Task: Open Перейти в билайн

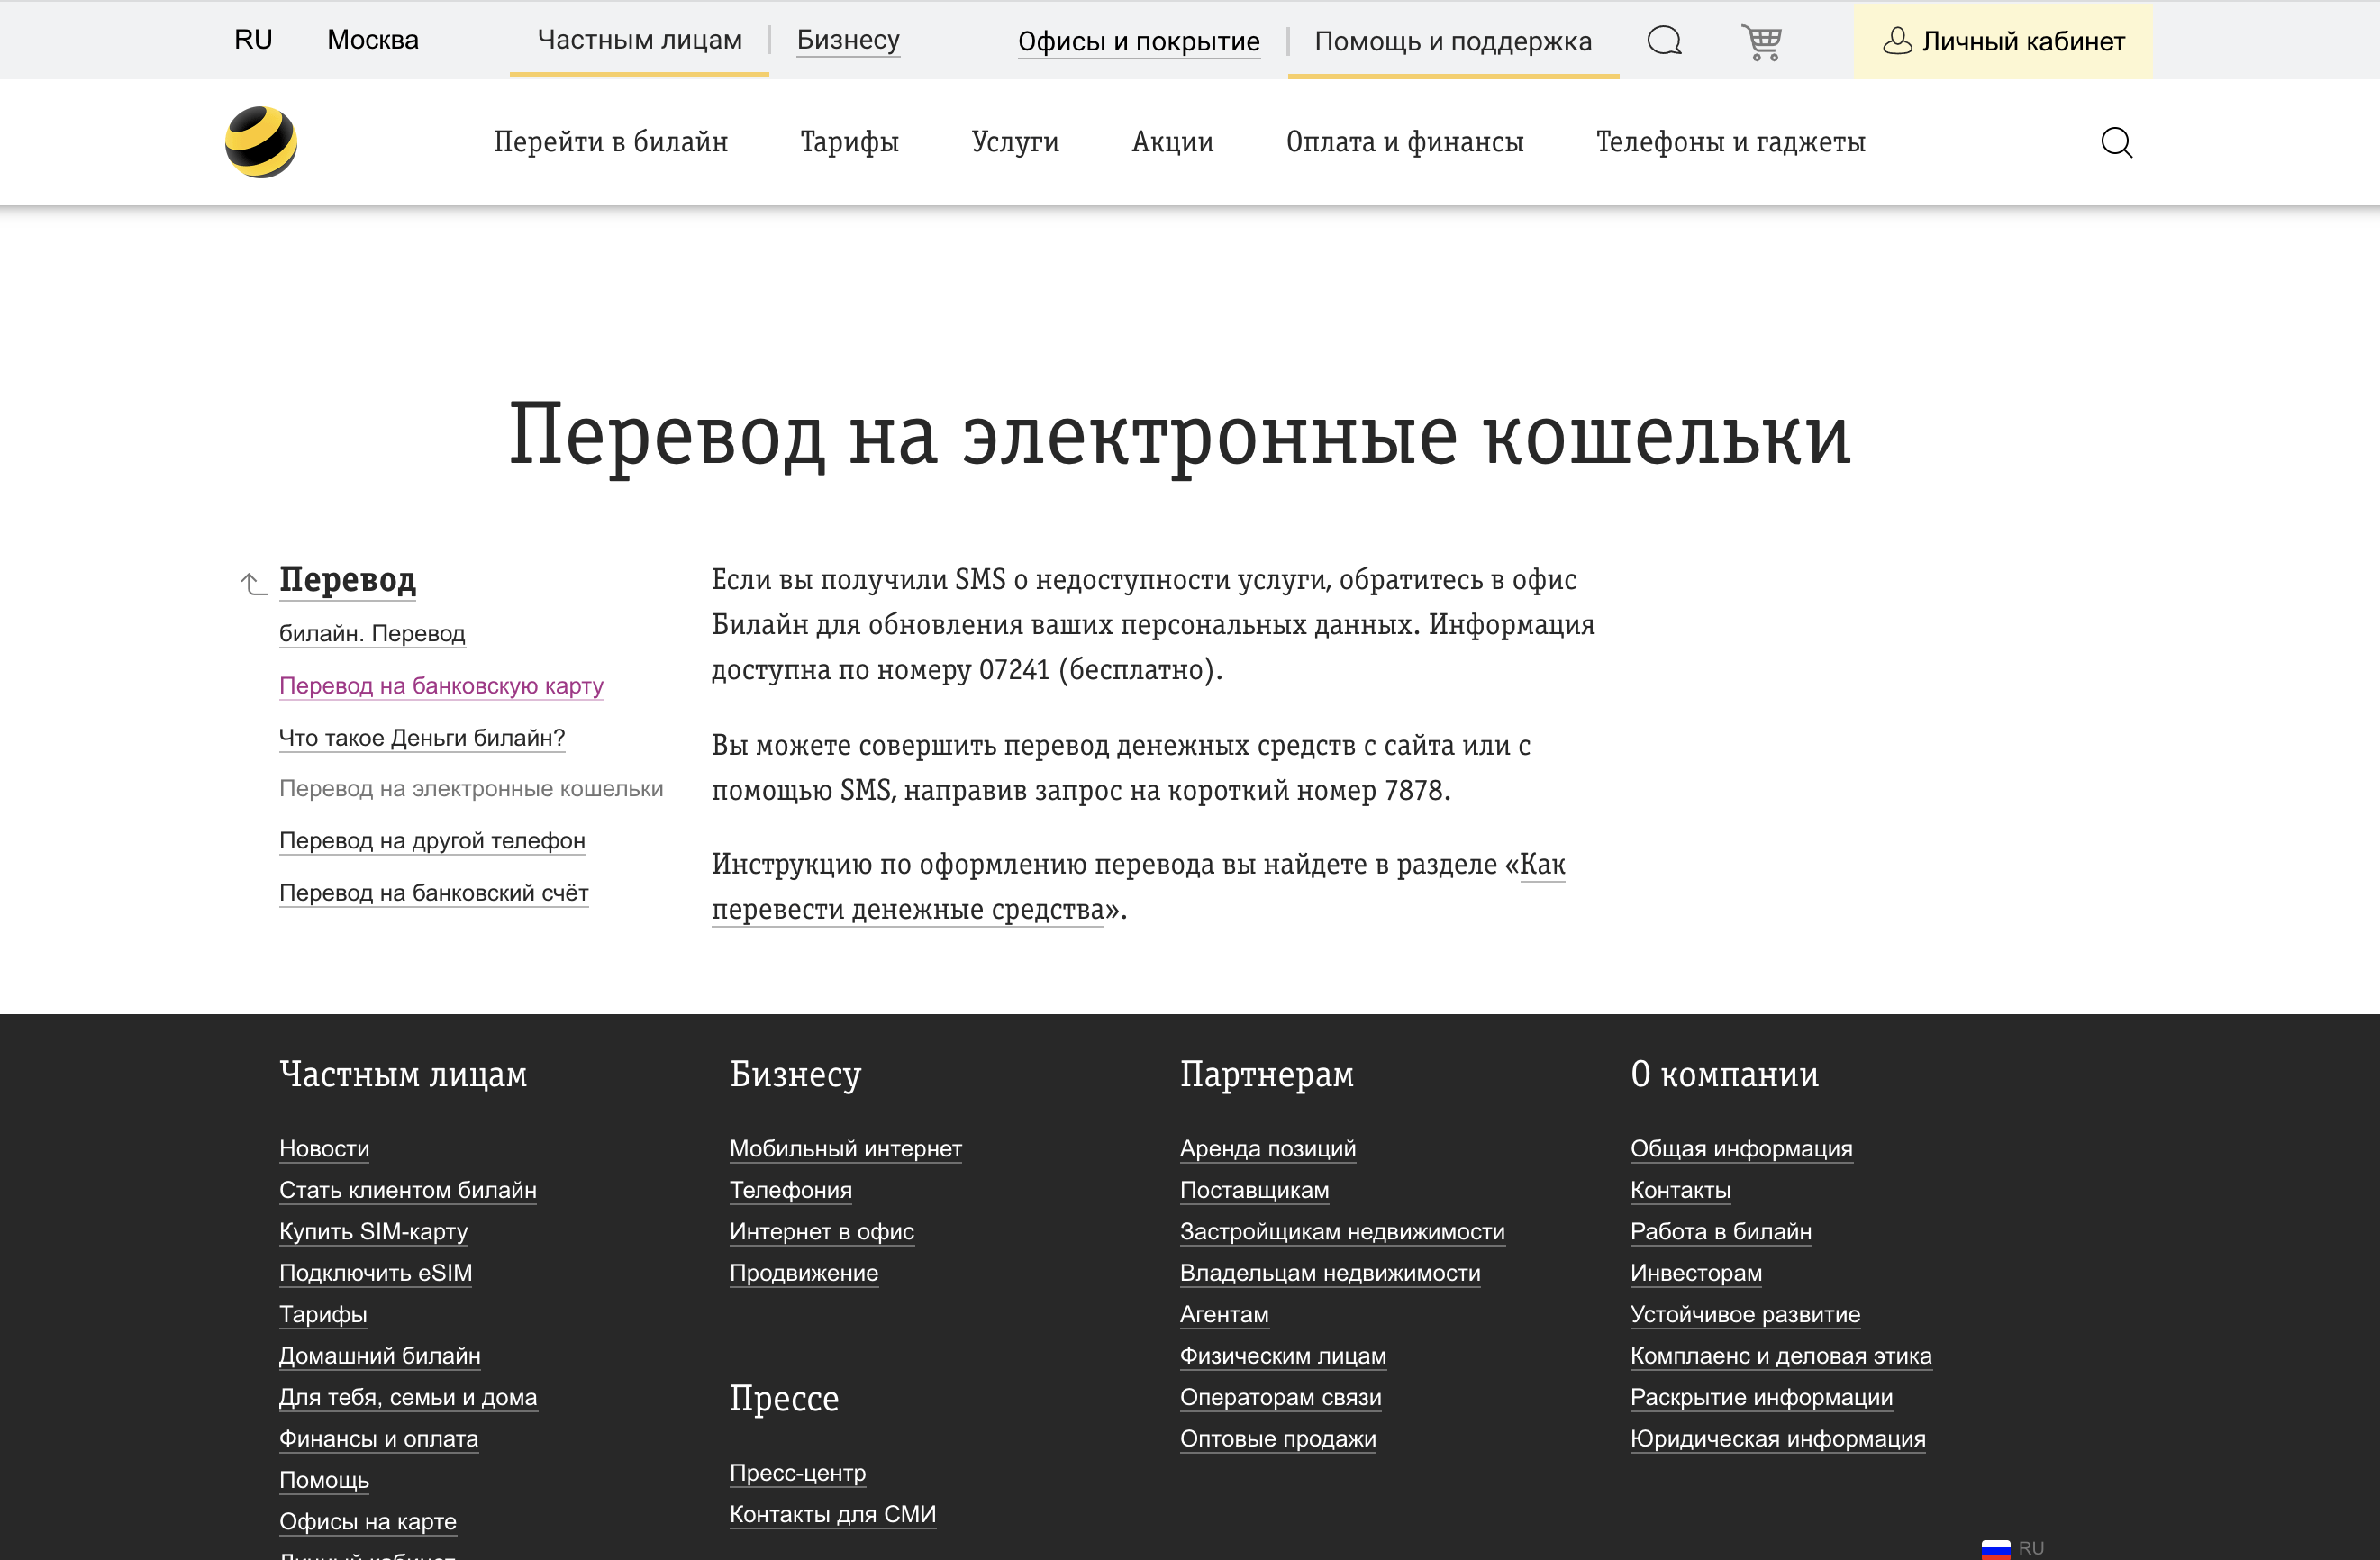Action: tap(611, 141)
